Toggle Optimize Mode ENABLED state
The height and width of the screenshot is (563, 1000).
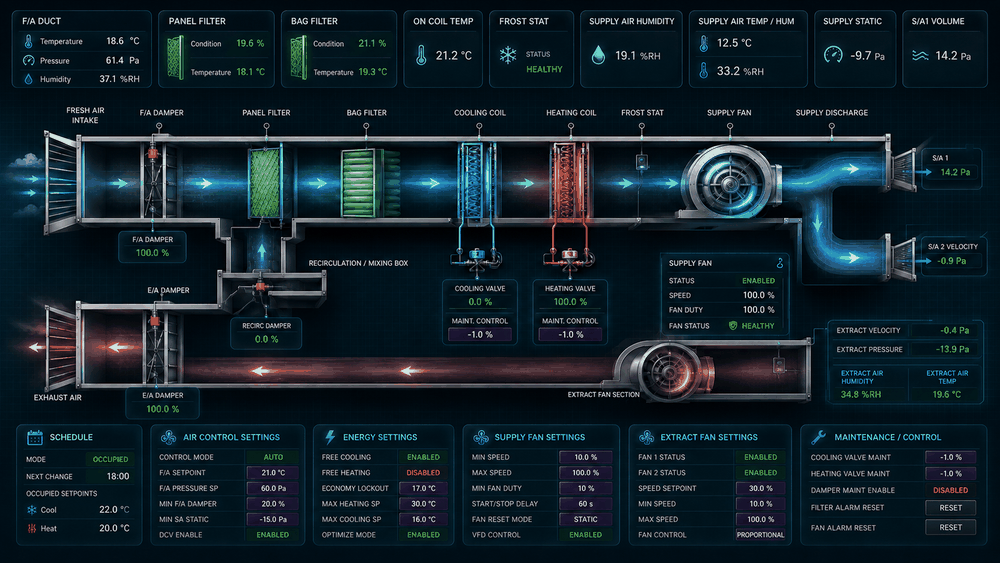point(423,535)
